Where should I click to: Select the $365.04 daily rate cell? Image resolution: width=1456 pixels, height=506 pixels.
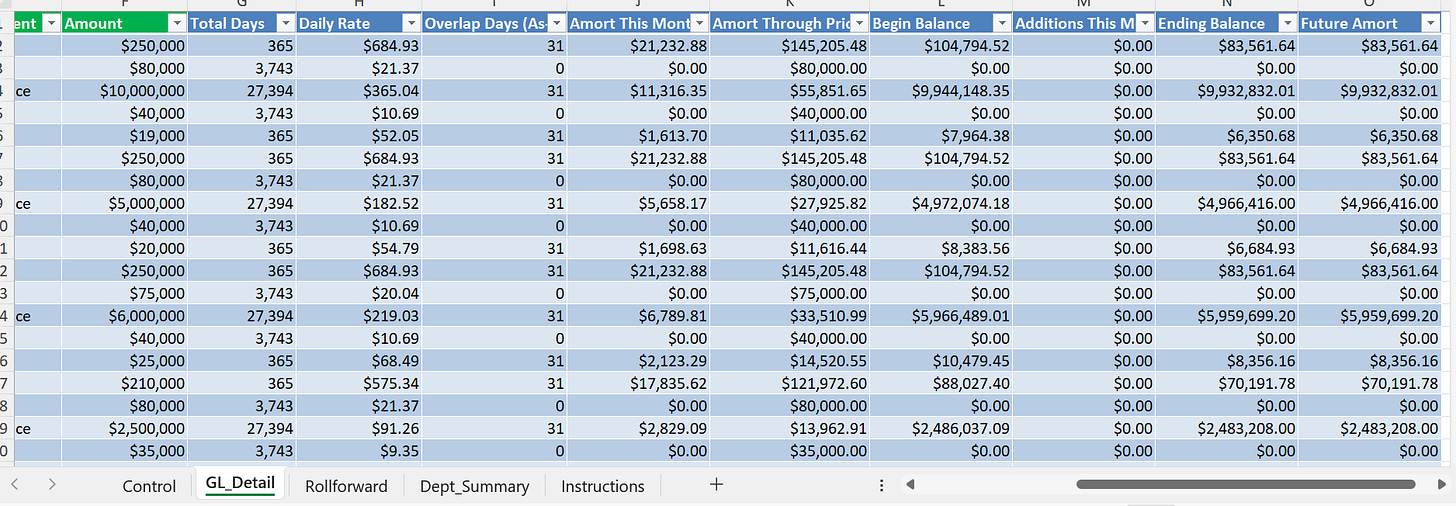pyautogui.click(x=359, y=90)
